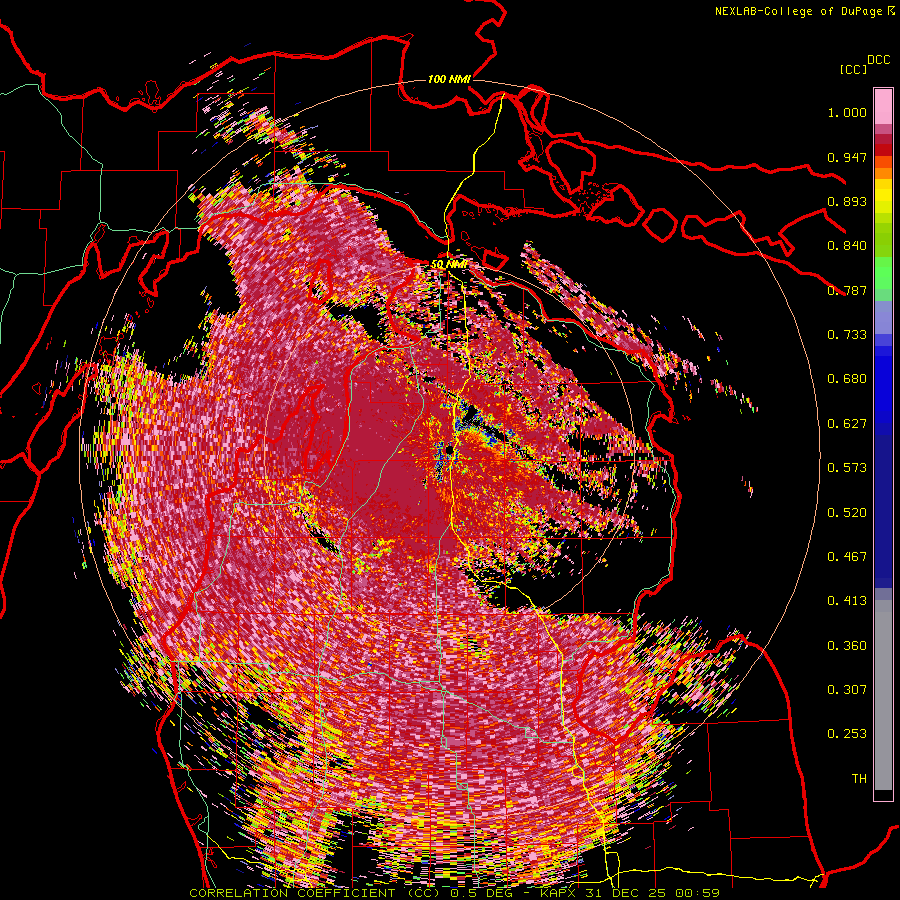Image resolution: width=900 pixels, height=900 pixels.
Task: Click the NEXLAB-College of DuPage title text
Action: click(798, 11)
